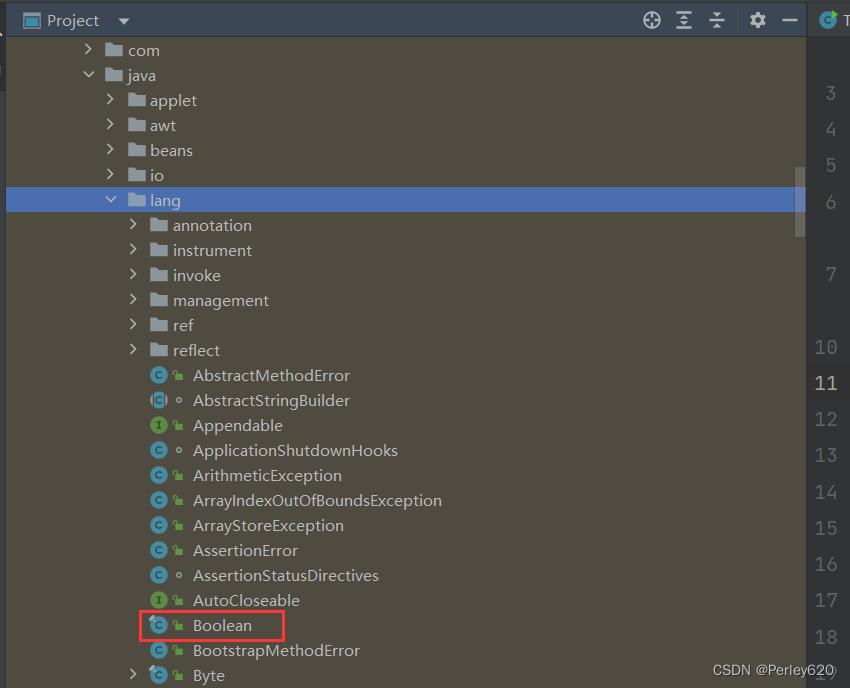Image resolution: width=850 pixels, height=688 pixels.
Task: Select the invoke package name
Action: 196,275
